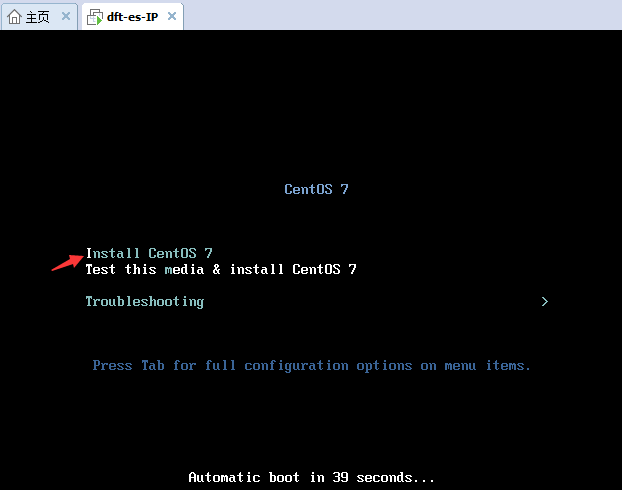Click the VM icon on the dft-es-IP tab
Image resolution: width=622 pixels, height=490 pixels.
click(x=95, y=17)
